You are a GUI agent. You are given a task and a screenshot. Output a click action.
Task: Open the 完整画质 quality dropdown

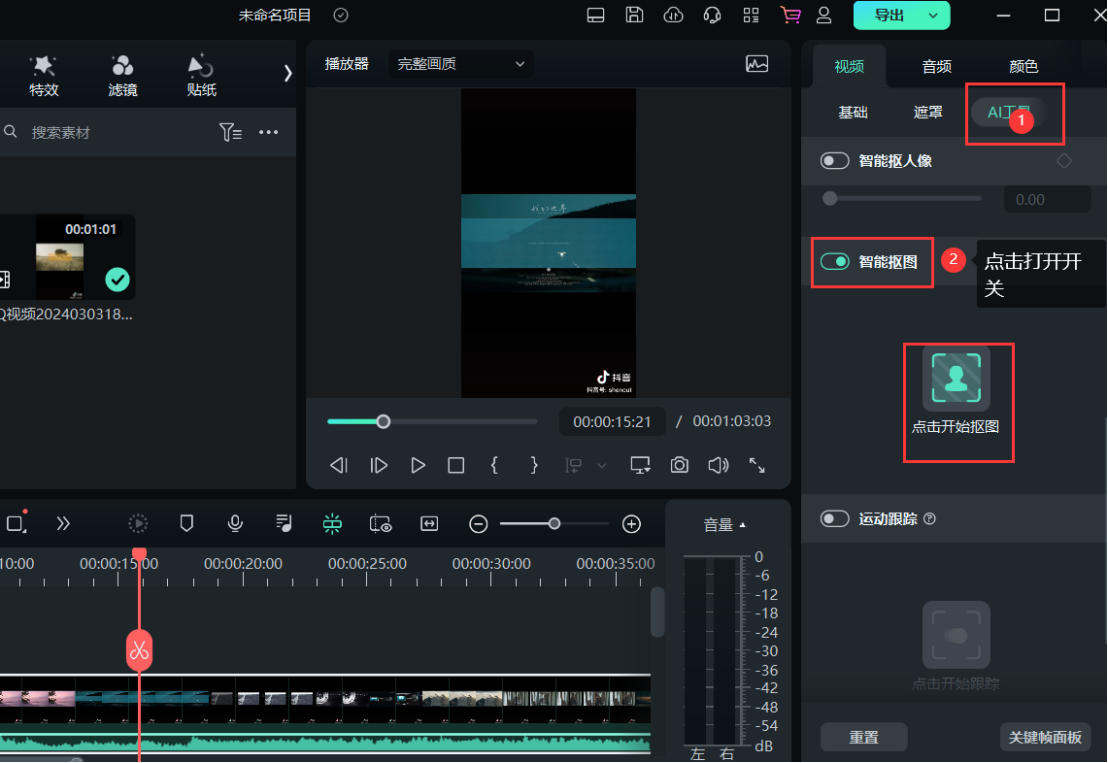[460, 64]
